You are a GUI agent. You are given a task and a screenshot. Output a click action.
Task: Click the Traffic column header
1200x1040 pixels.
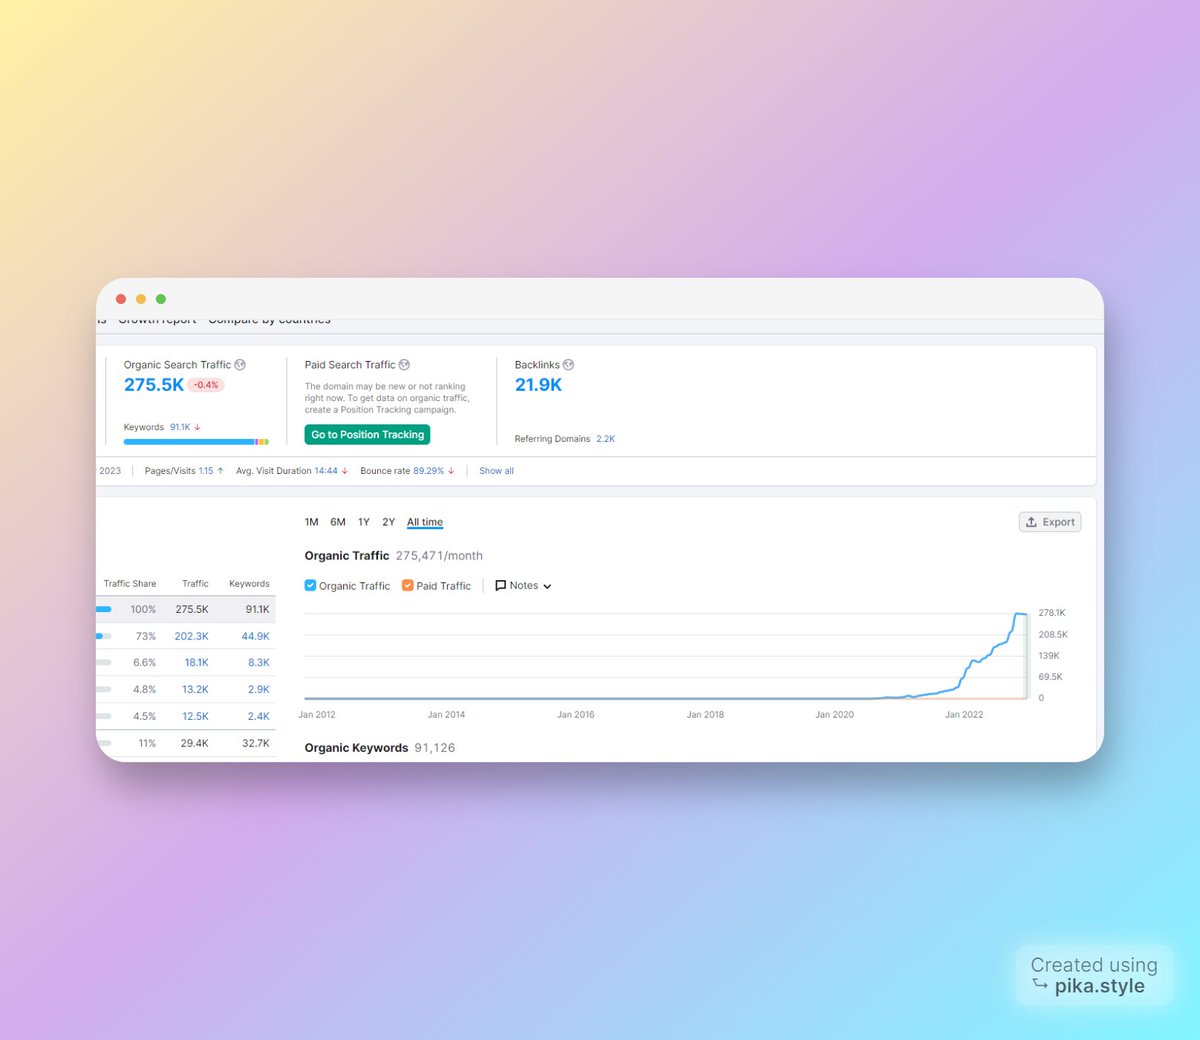click(195, 584)
